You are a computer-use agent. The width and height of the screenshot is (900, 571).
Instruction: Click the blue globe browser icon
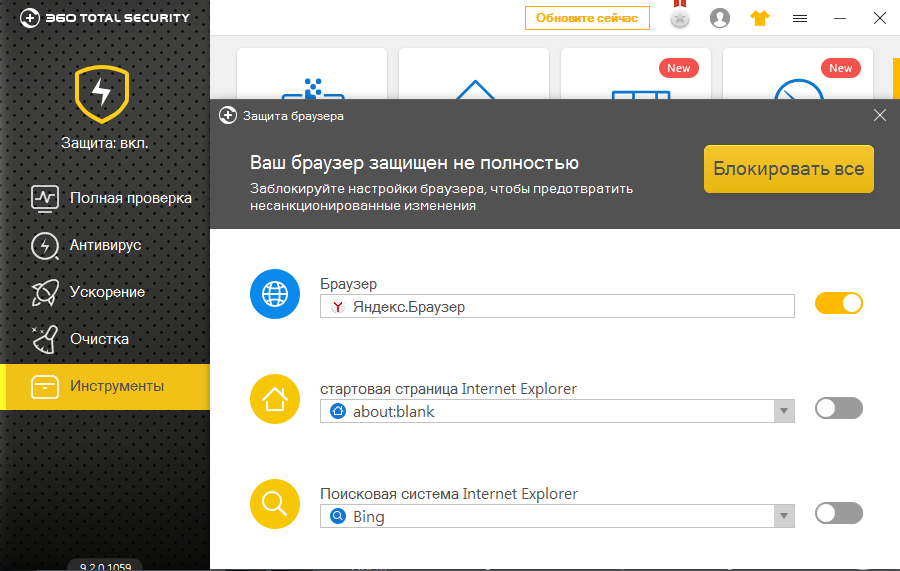point(274,294)
